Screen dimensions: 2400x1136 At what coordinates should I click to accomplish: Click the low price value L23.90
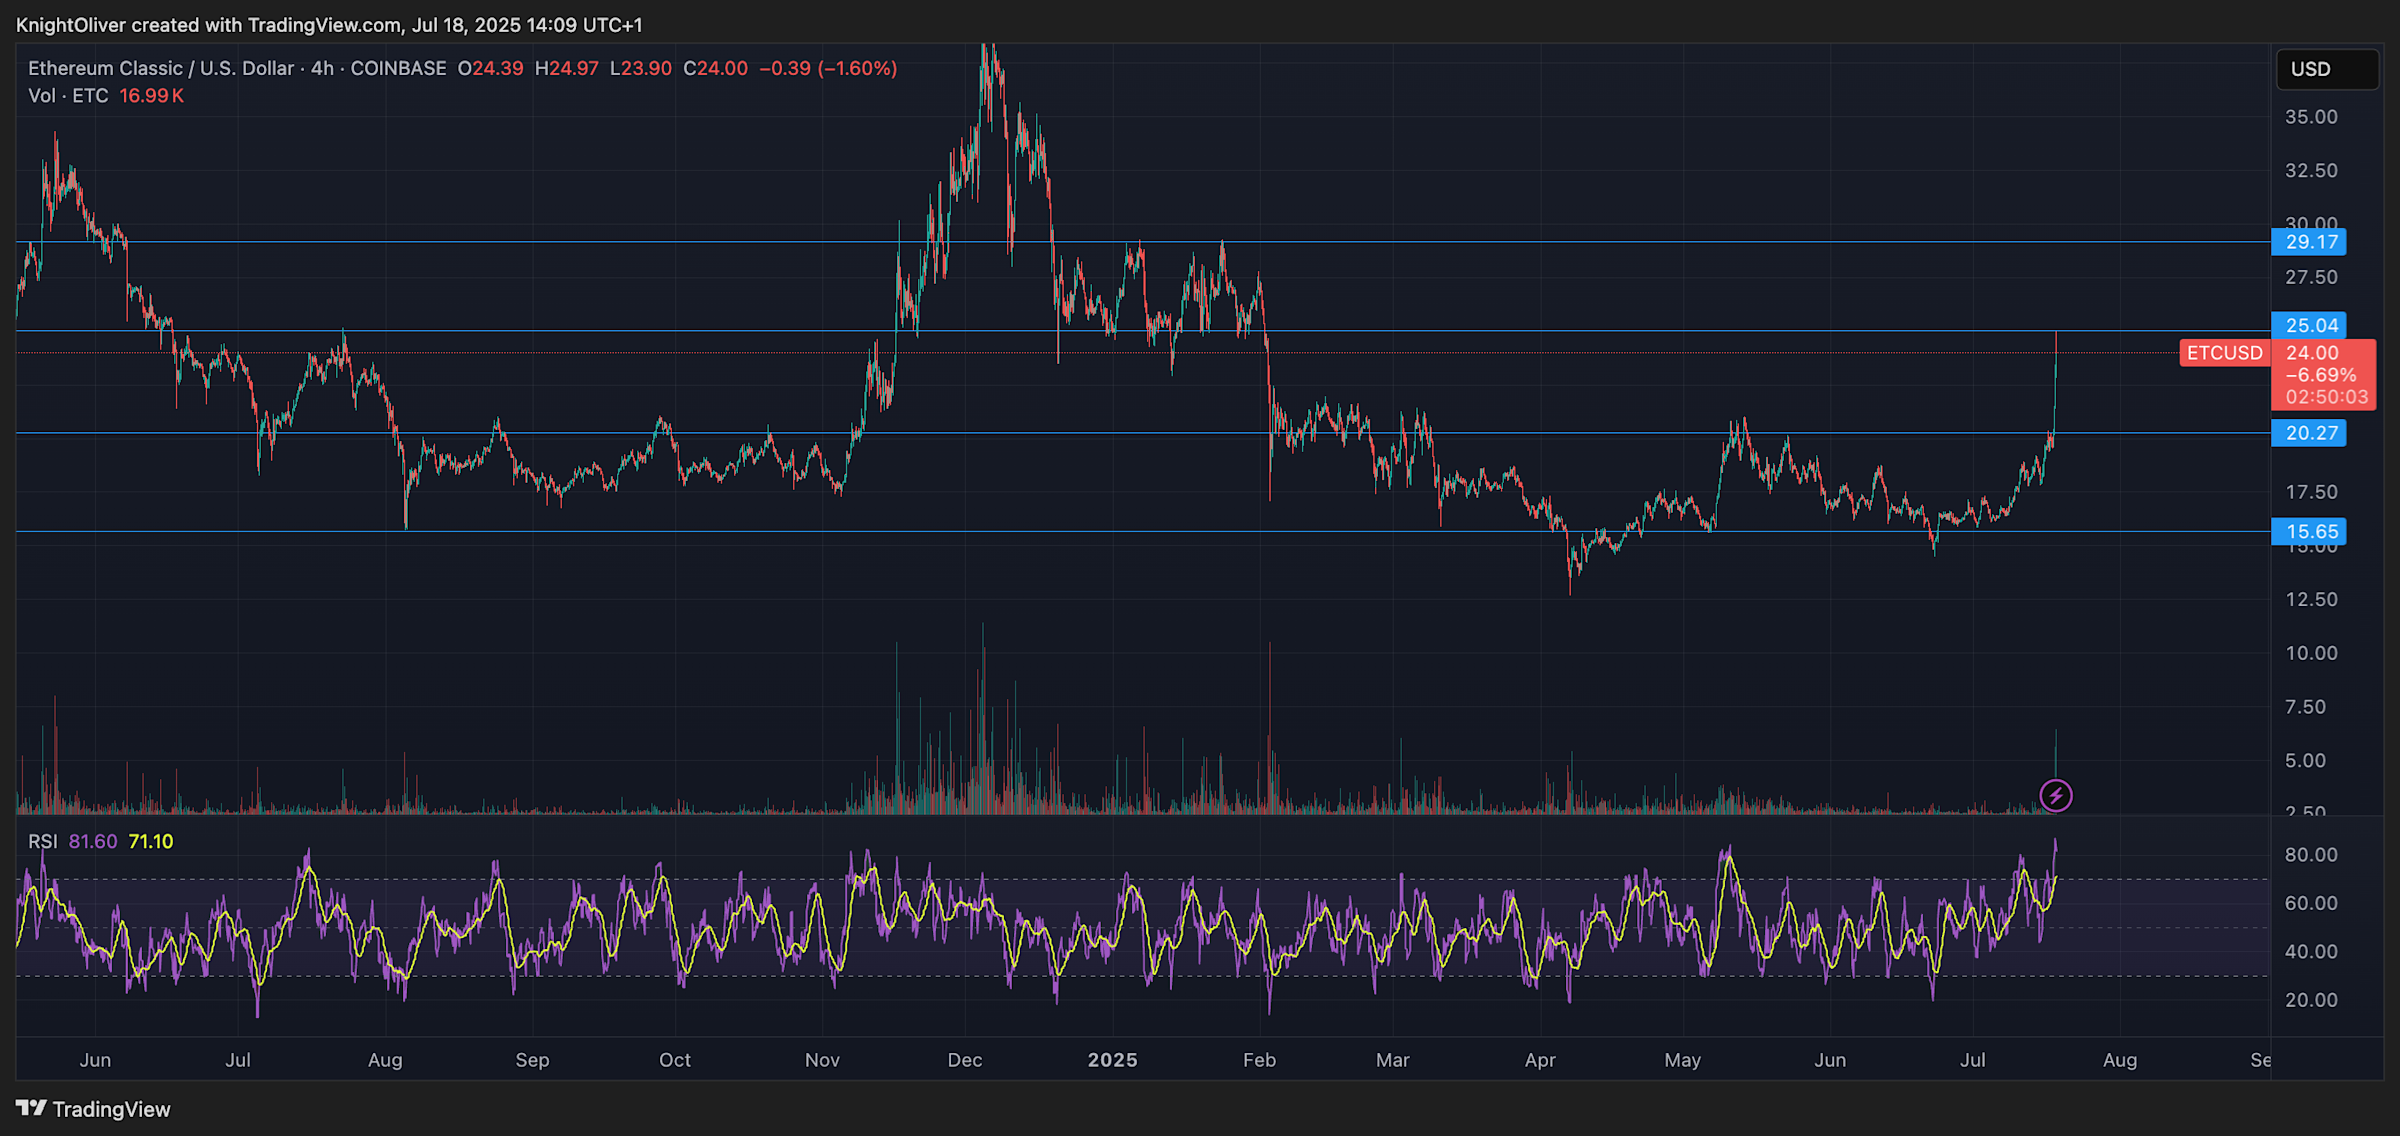(x=640, y=68)
